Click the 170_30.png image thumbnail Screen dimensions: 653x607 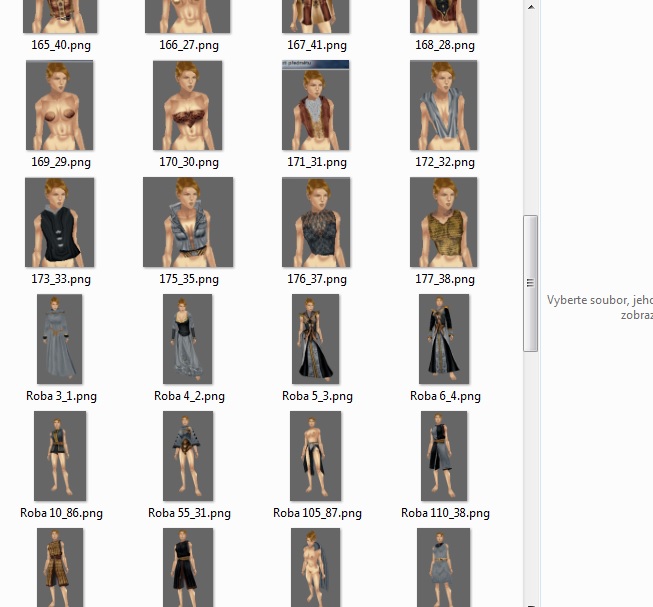(x=188, y=105)
